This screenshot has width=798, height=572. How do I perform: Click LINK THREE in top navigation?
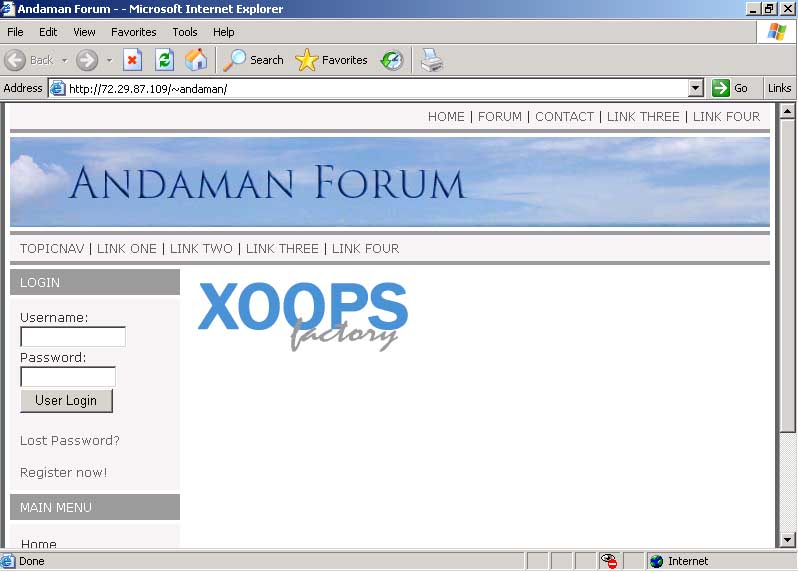click(x=643, y=117)
